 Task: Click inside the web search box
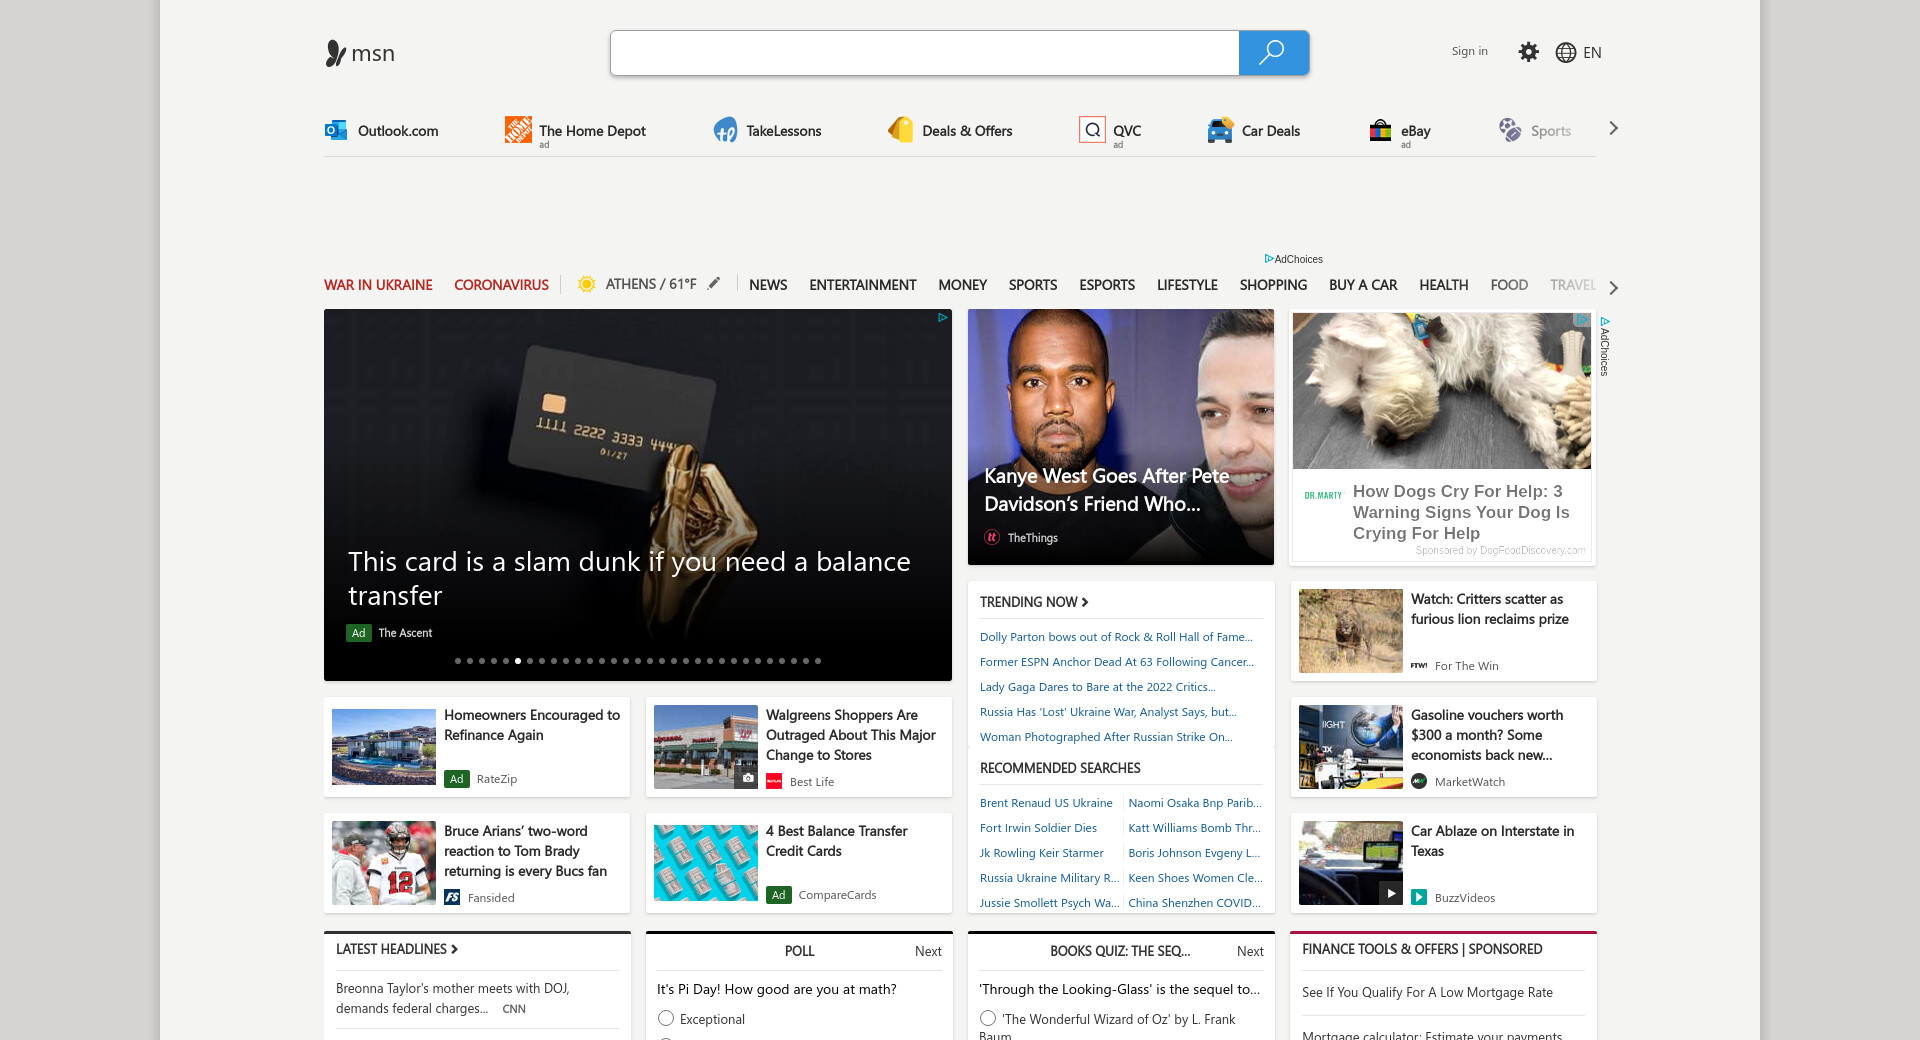[924, 53]
